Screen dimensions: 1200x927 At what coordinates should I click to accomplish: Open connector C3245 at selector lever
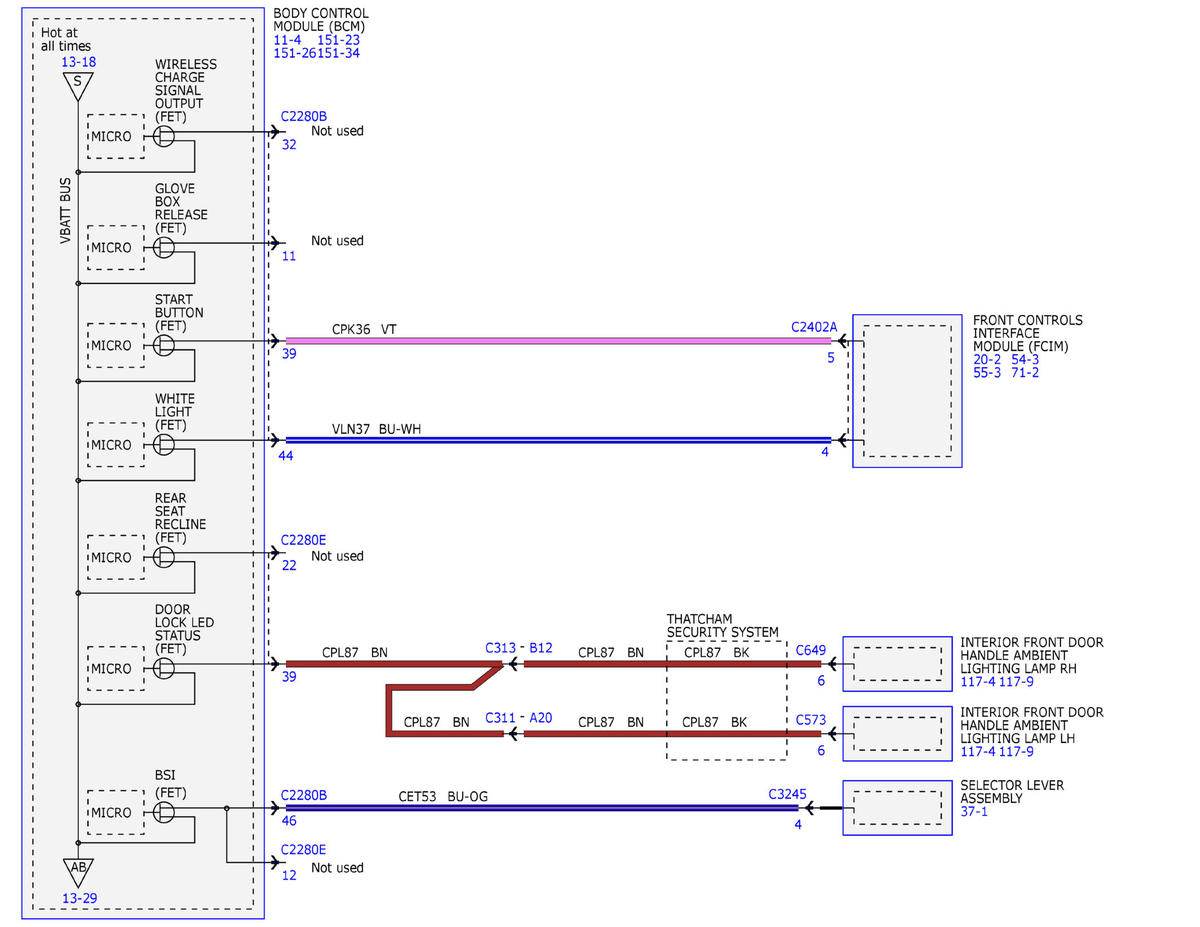point(786,795)
